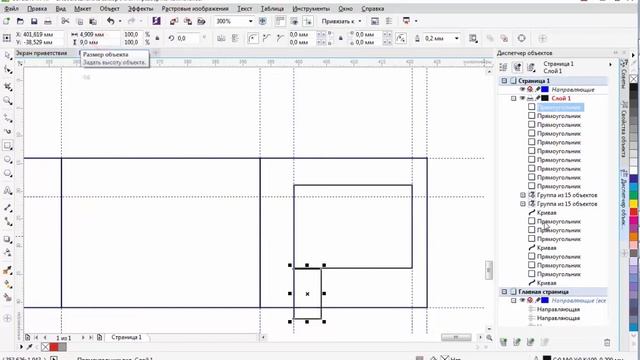Viewport: 640px width, 360px height.
Task: Click the To Front of Layer icon
Action: [x=490, y=38]
